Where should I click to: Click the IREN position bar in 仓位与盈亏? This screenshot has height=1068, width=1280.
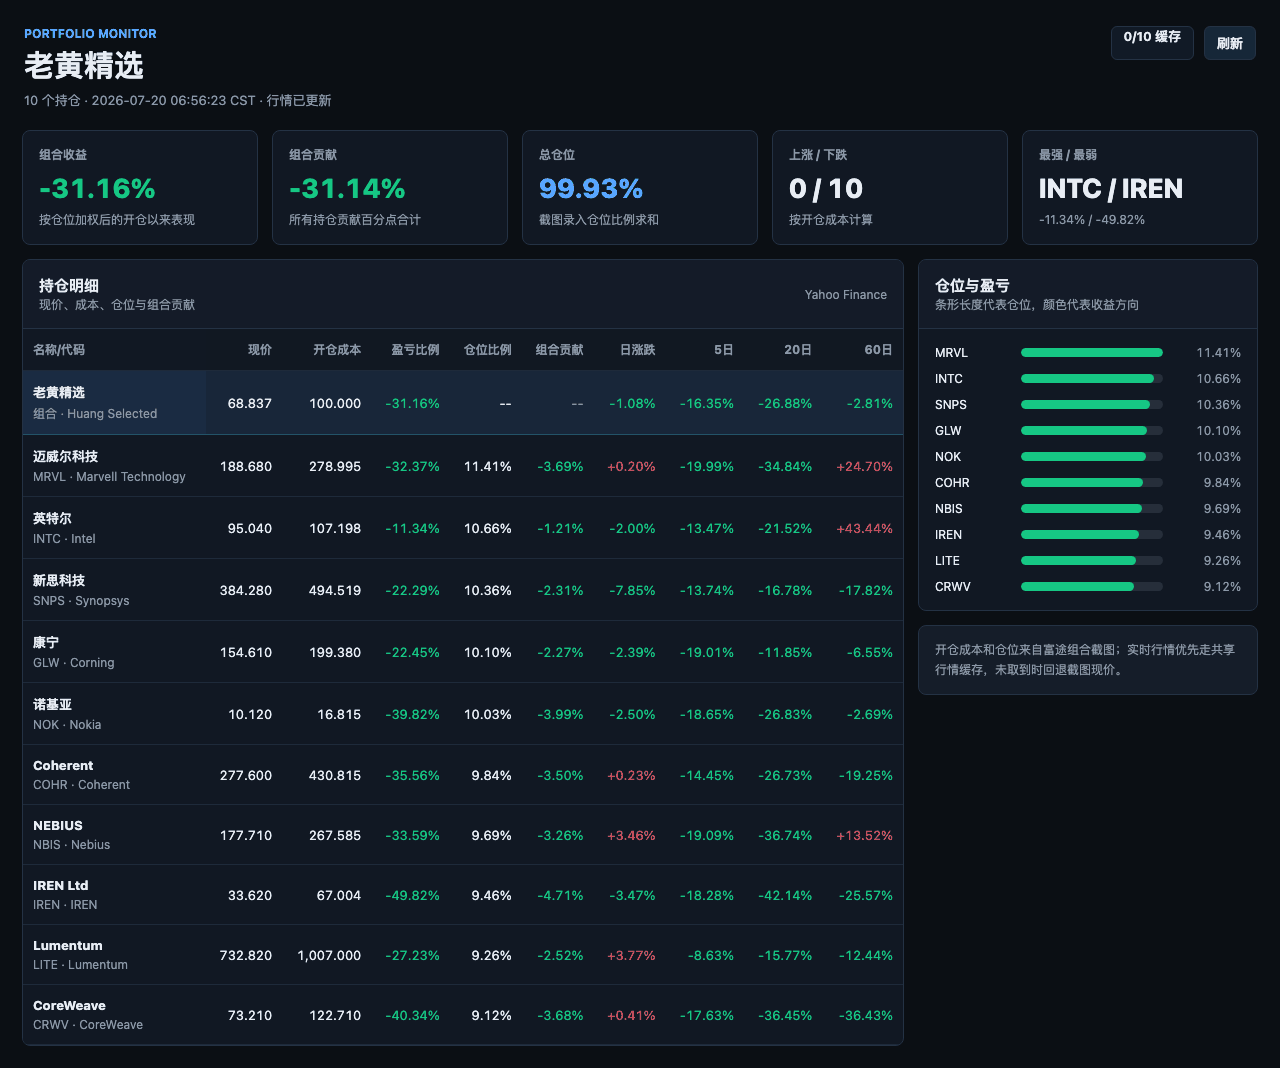pyautogui.click(x=1092, y=535)
